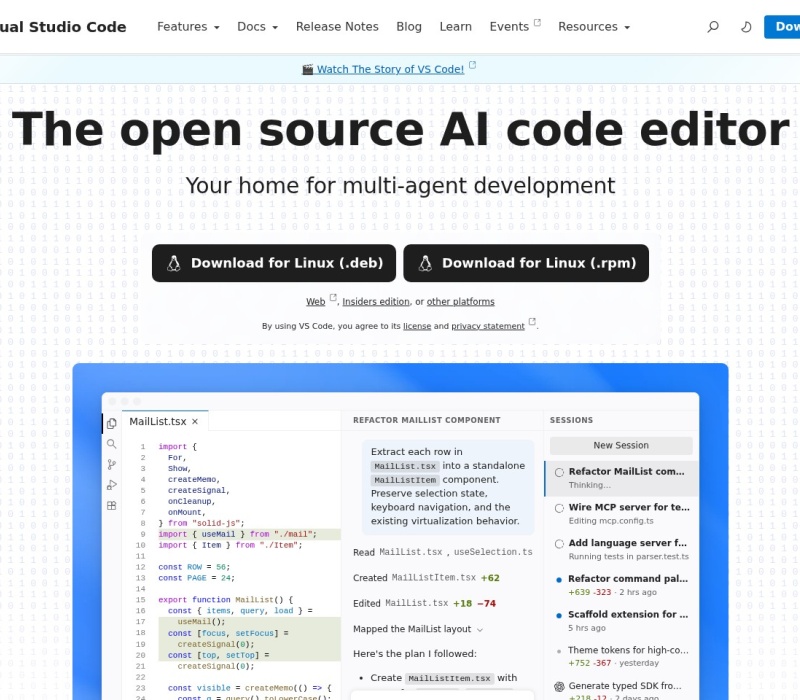Screen dimensions: 800x700
Task: Click the prompt bubble 'Extract each row in'
Action: 448,487
